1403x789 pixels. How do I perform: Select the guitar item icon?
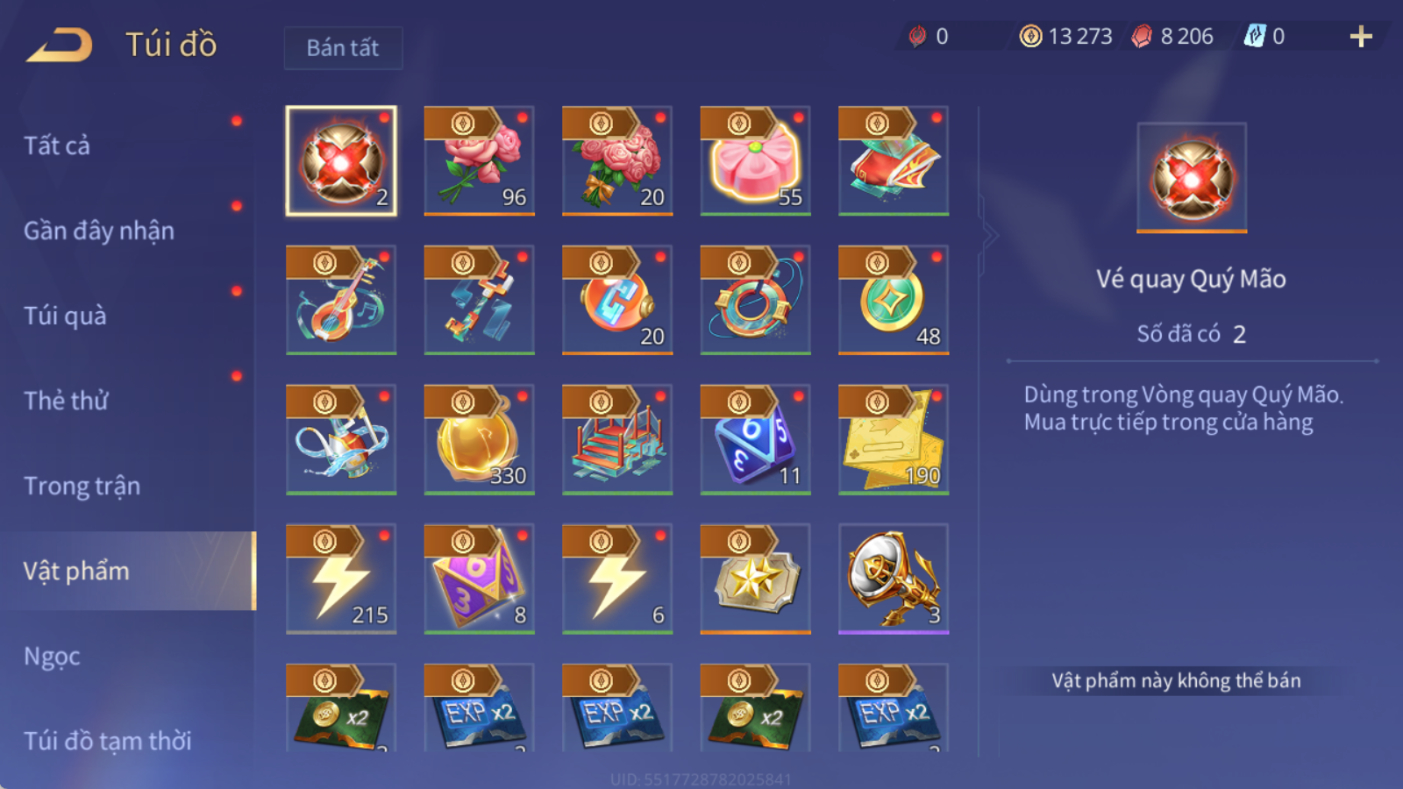click(x=341, y=300)
